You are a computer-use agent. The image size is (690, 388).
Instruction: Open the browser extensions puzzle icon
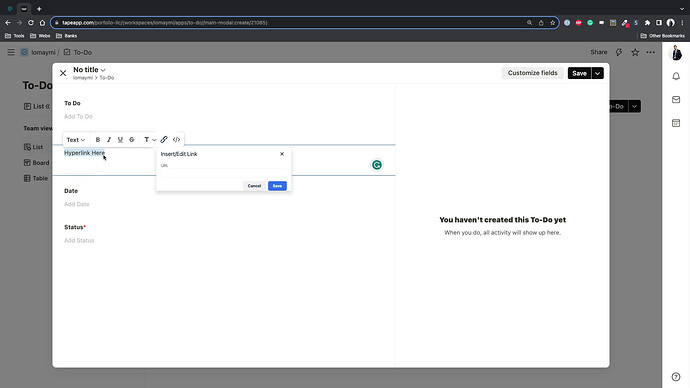tap(647, 22)
